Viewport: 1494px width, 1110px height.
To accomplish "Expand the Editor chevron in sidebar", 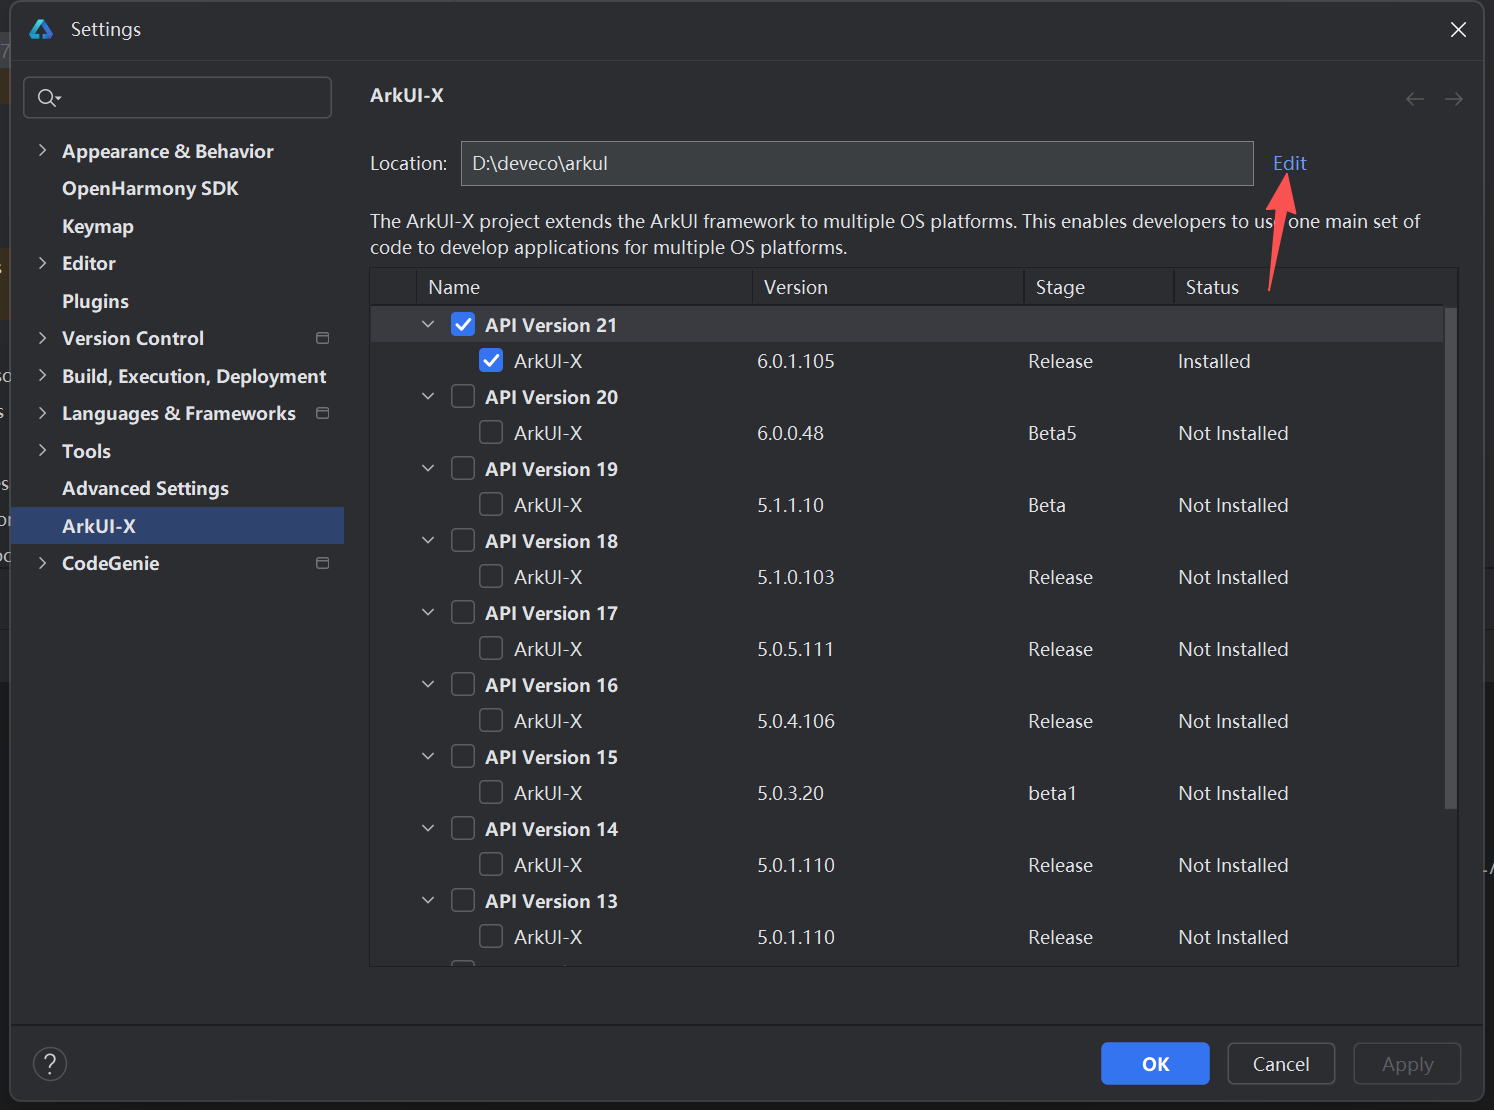I will click(42, 263).
